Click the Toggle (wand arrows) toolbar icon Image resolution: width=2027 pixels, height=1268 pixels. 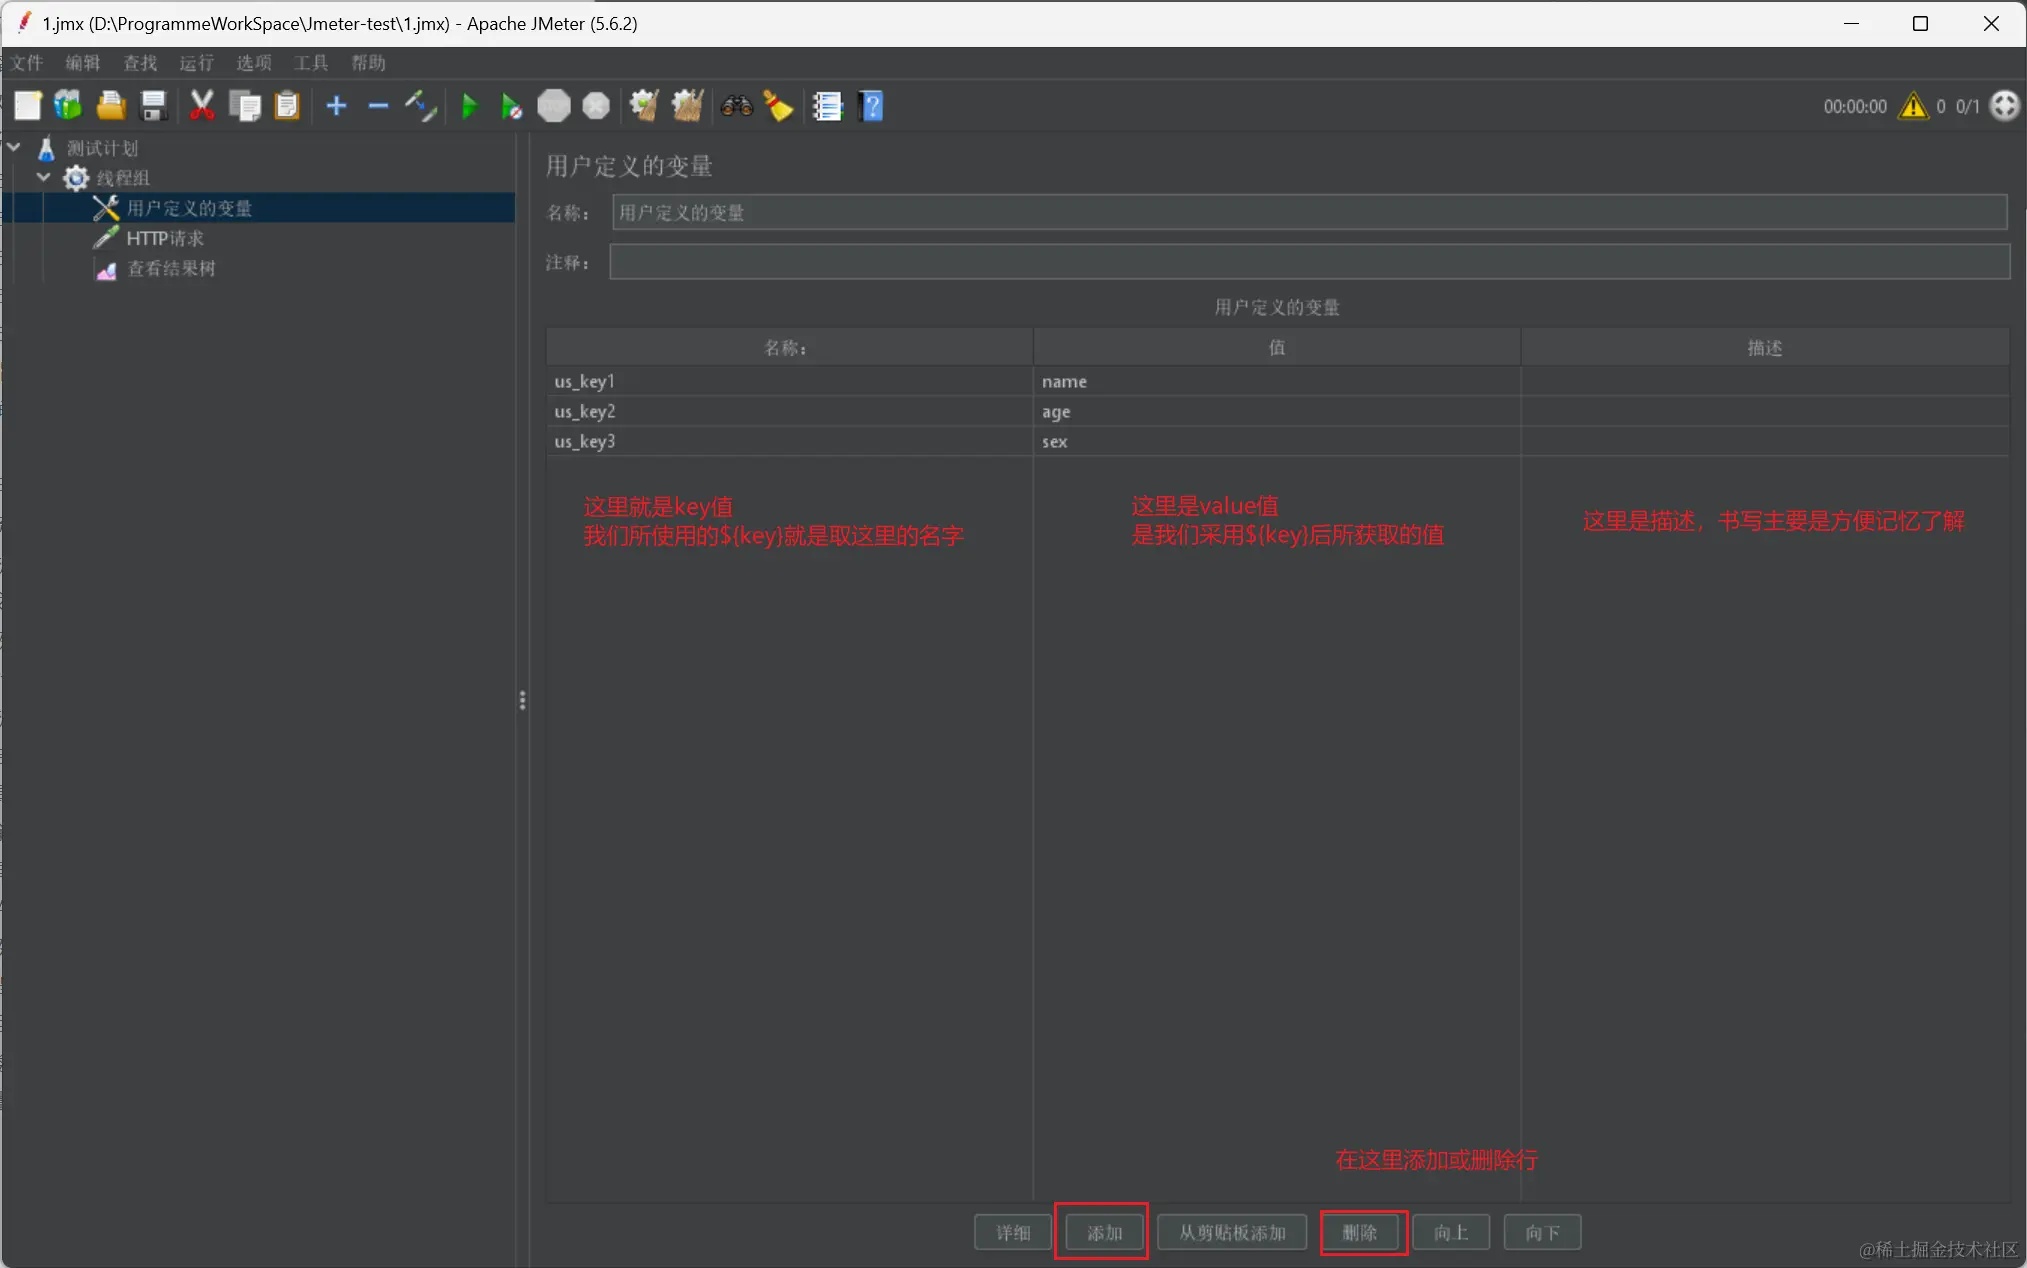click(420, 106)
